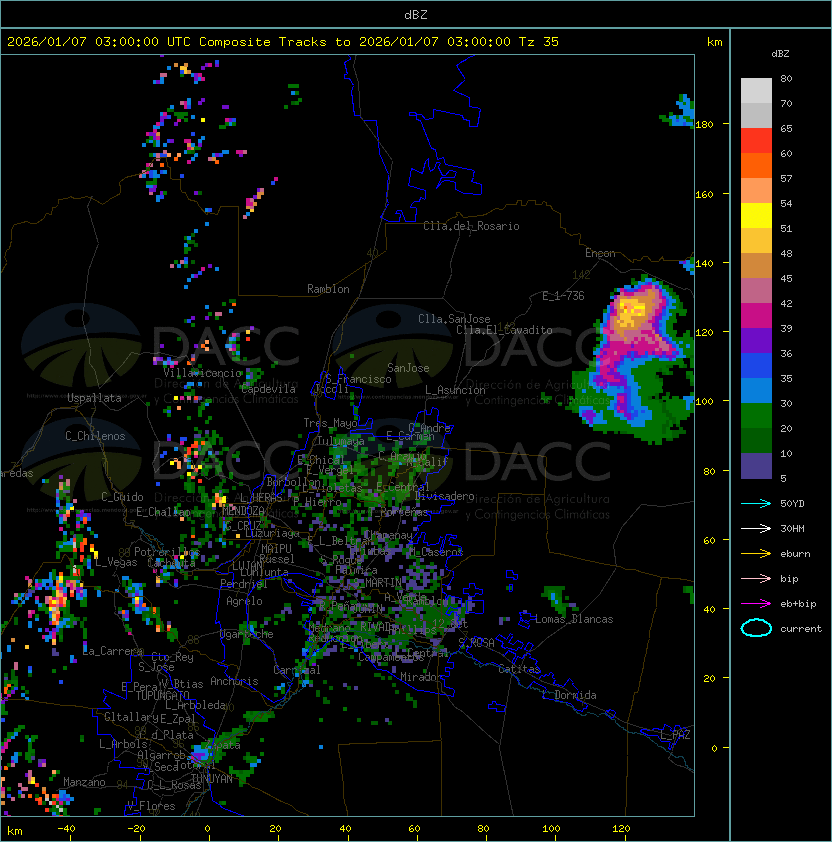Click the 'Clla.del_Rosario' map label
Screen dimensions: 832x842
tap(471, 226)
